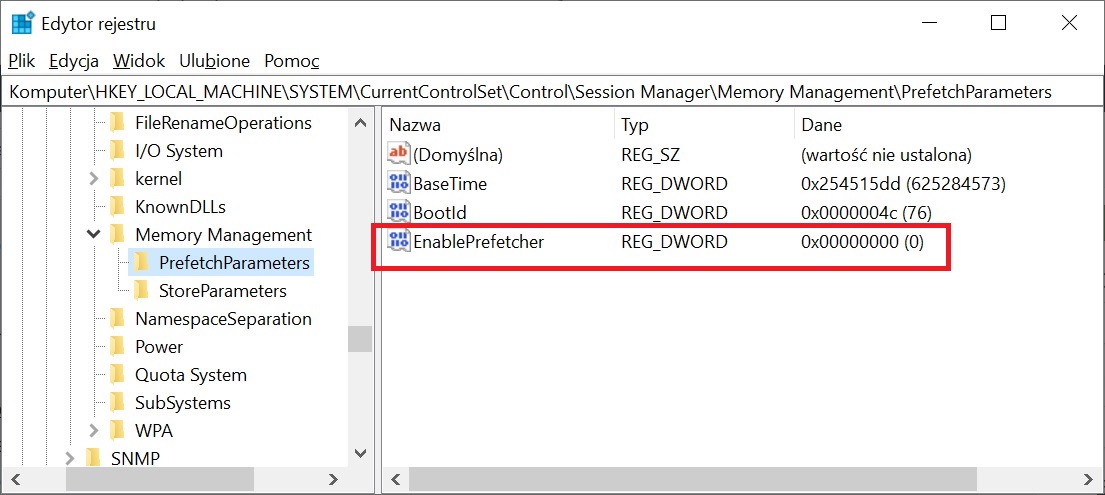Select the I/O System folder icon
Viewport: 1105px width, 495px height.
118,151
